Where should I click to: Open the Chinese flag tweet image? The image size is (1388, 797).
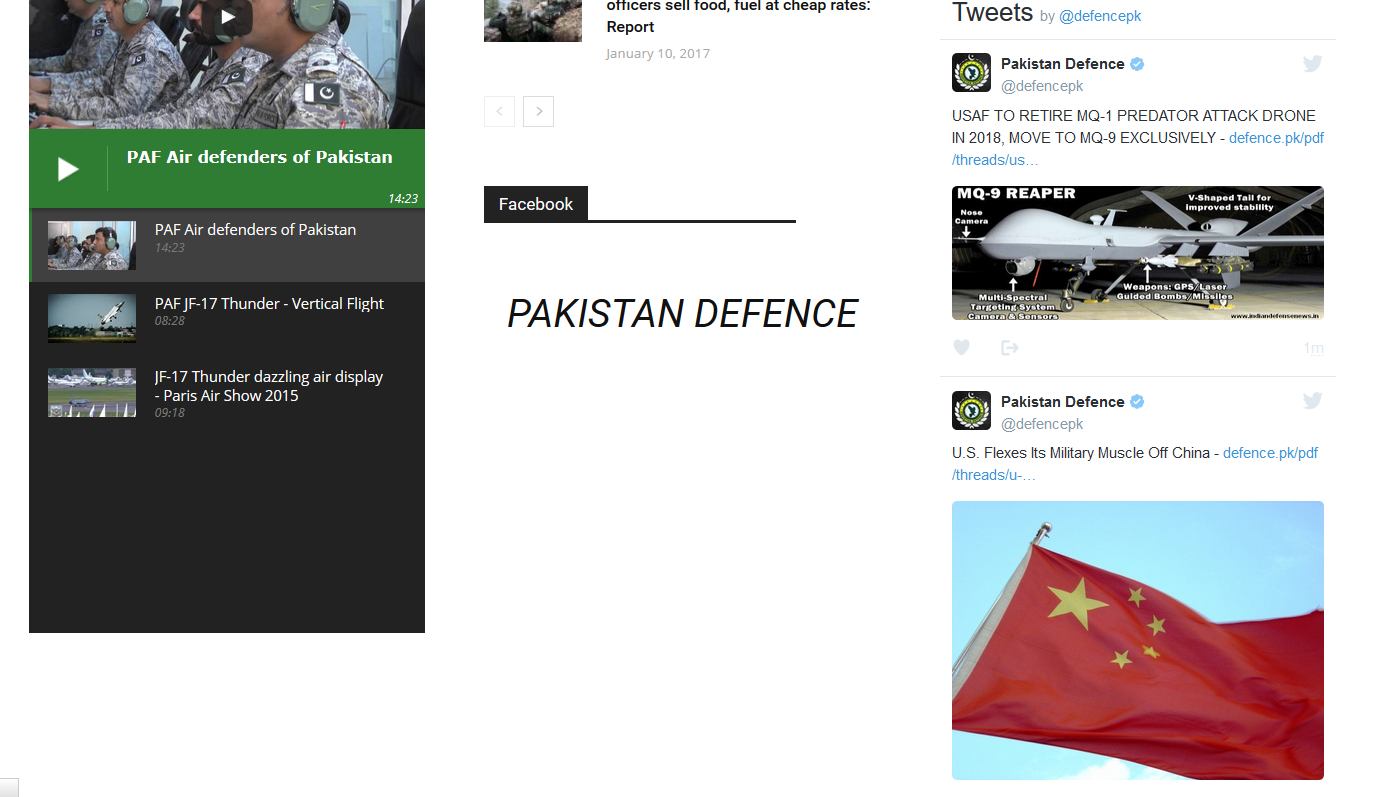pos(1138,640)
